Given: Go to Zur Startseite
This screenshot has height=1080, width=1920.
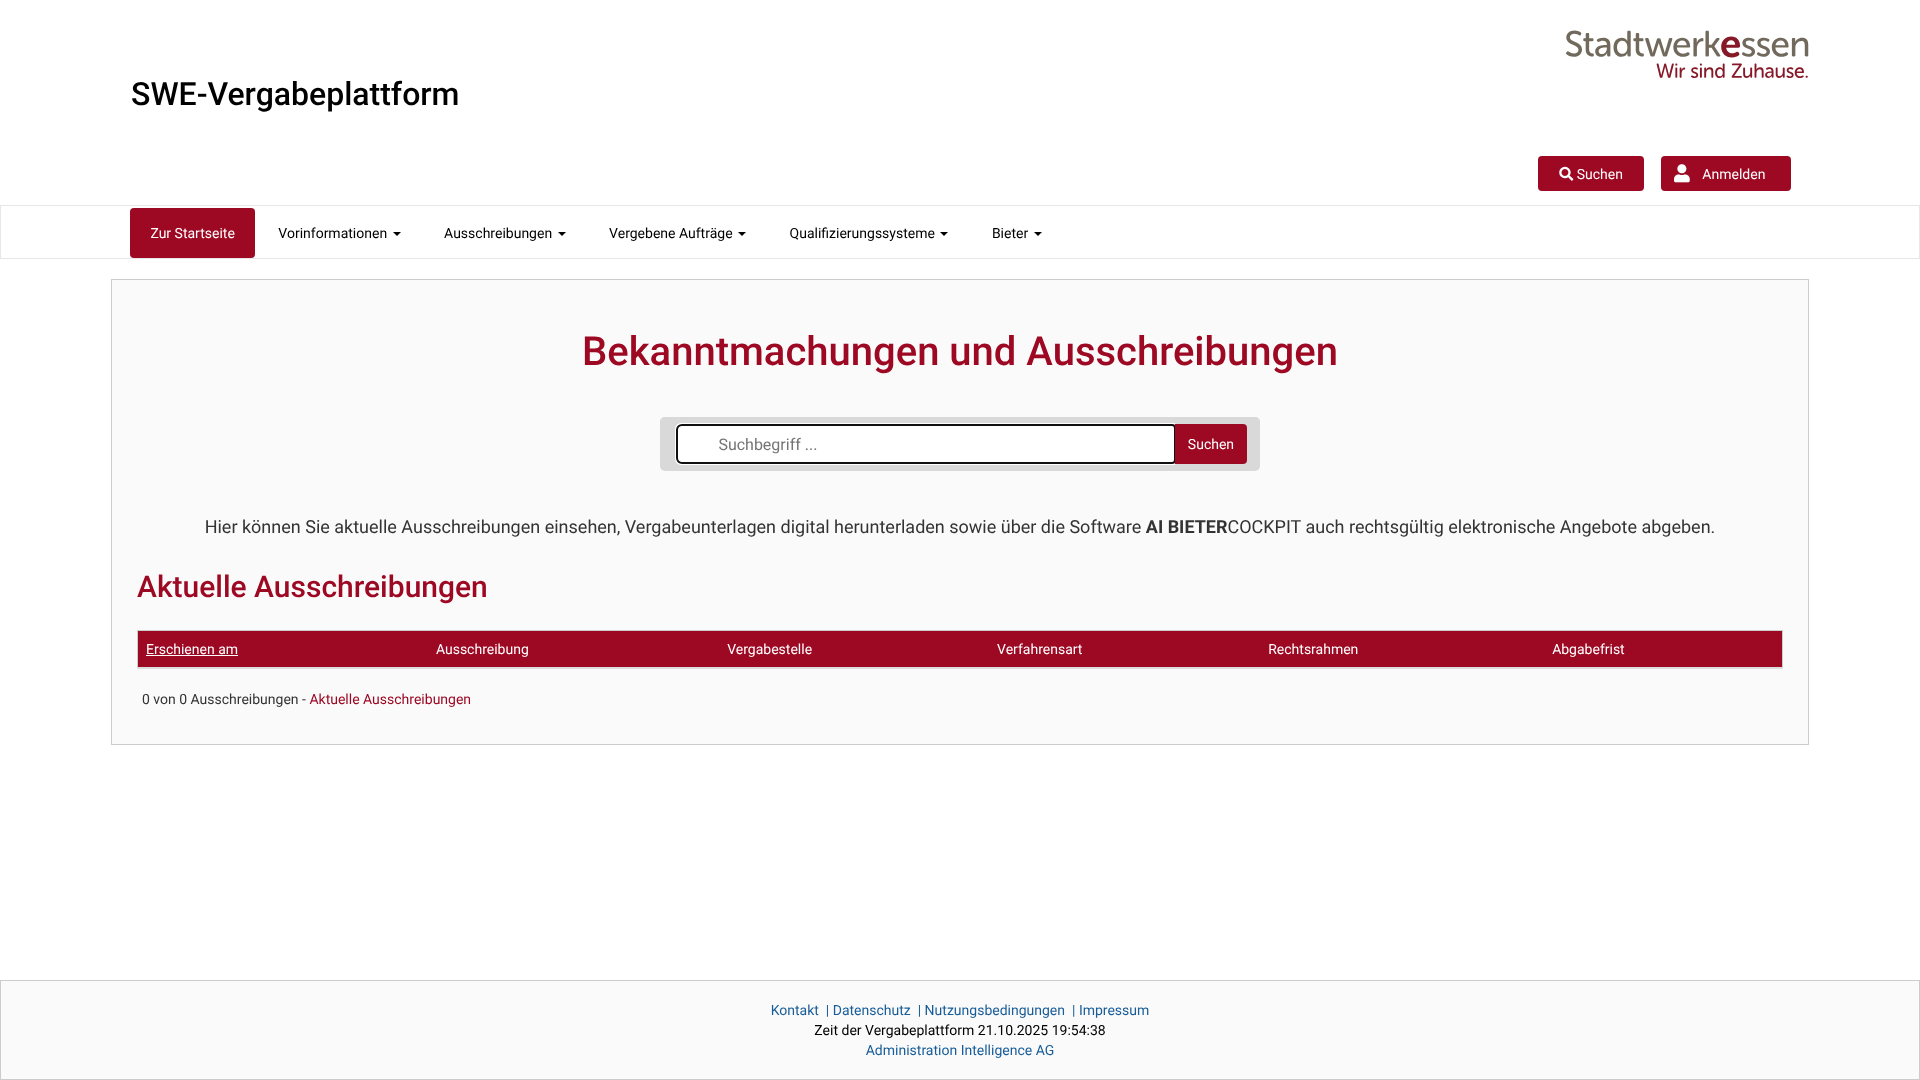Looking at the screenshot, I should (x=192, y=233).
